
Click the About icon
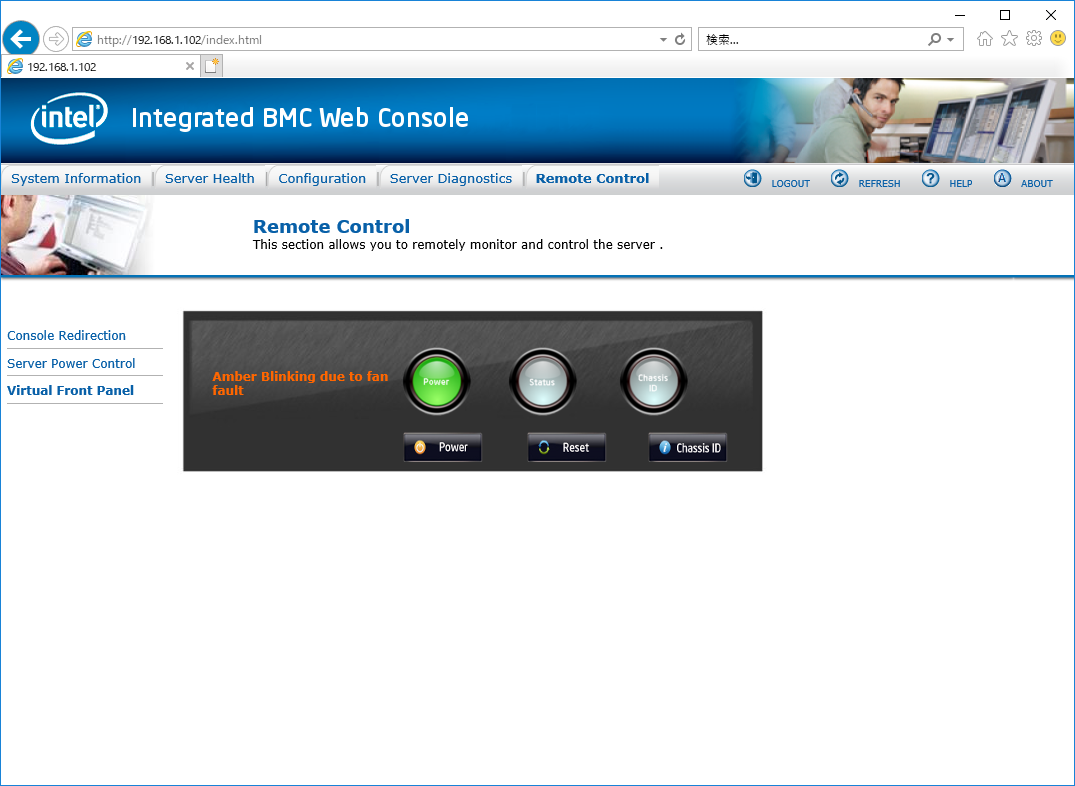coord(1002,179)
